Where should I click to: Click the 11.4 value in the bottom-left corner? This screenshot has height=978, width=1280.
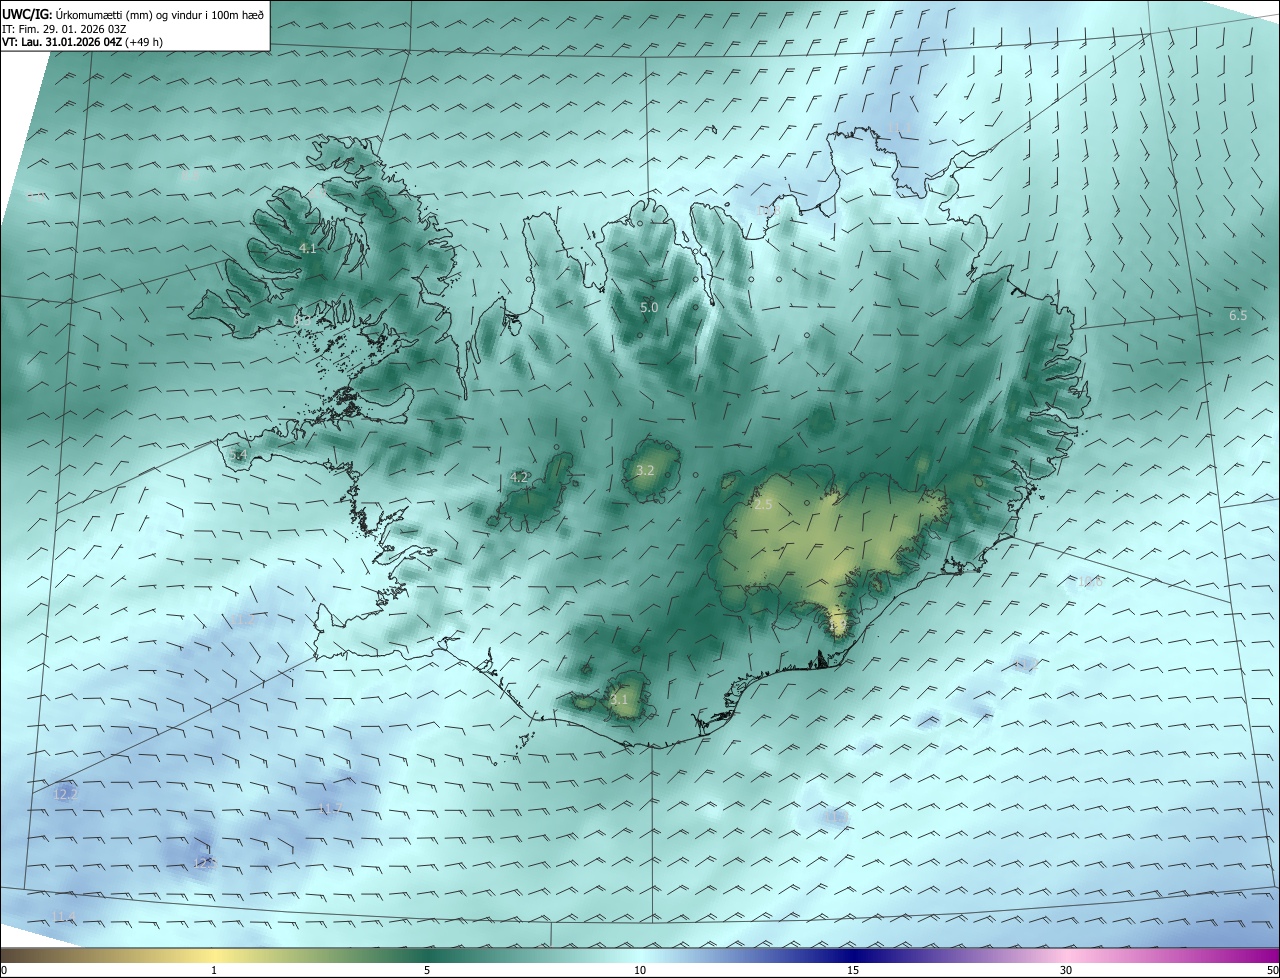pos(65,917)
